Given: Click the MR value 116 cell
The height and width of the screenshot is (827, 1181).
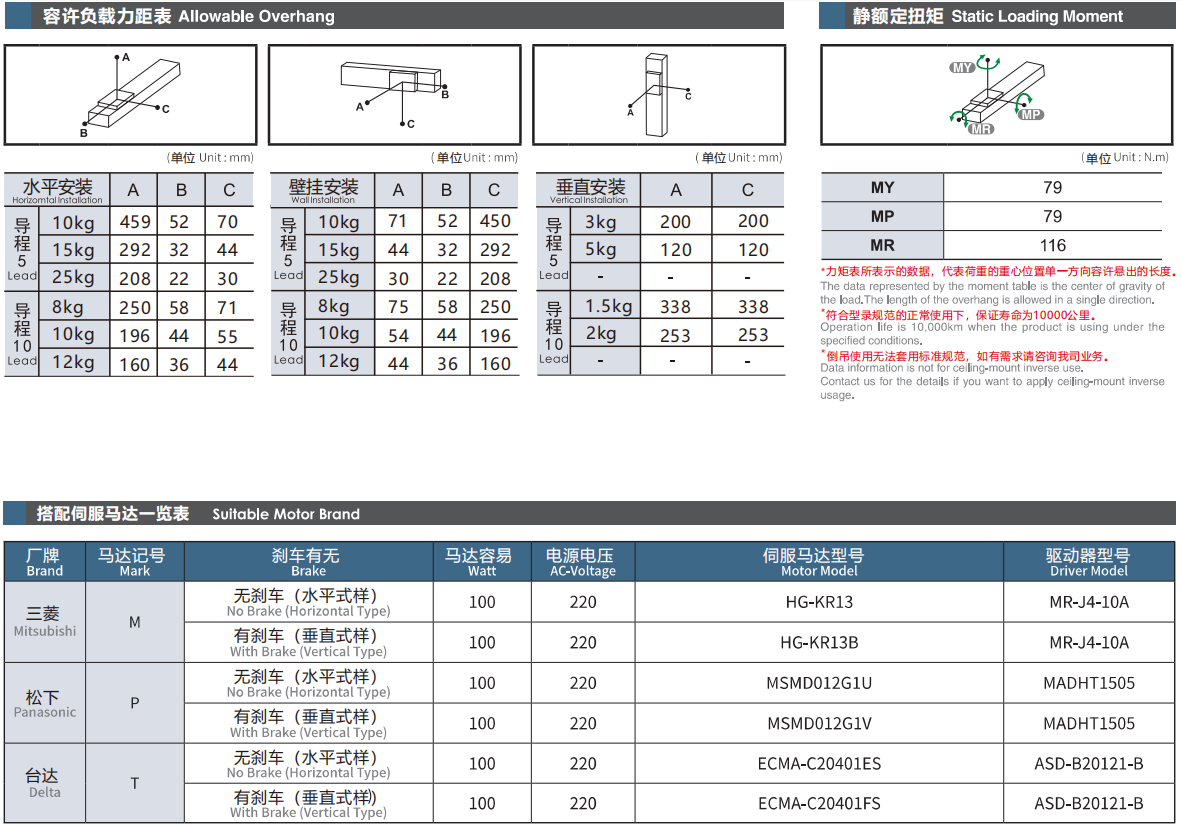Looking at the screenshot, I should (1052, 245).
